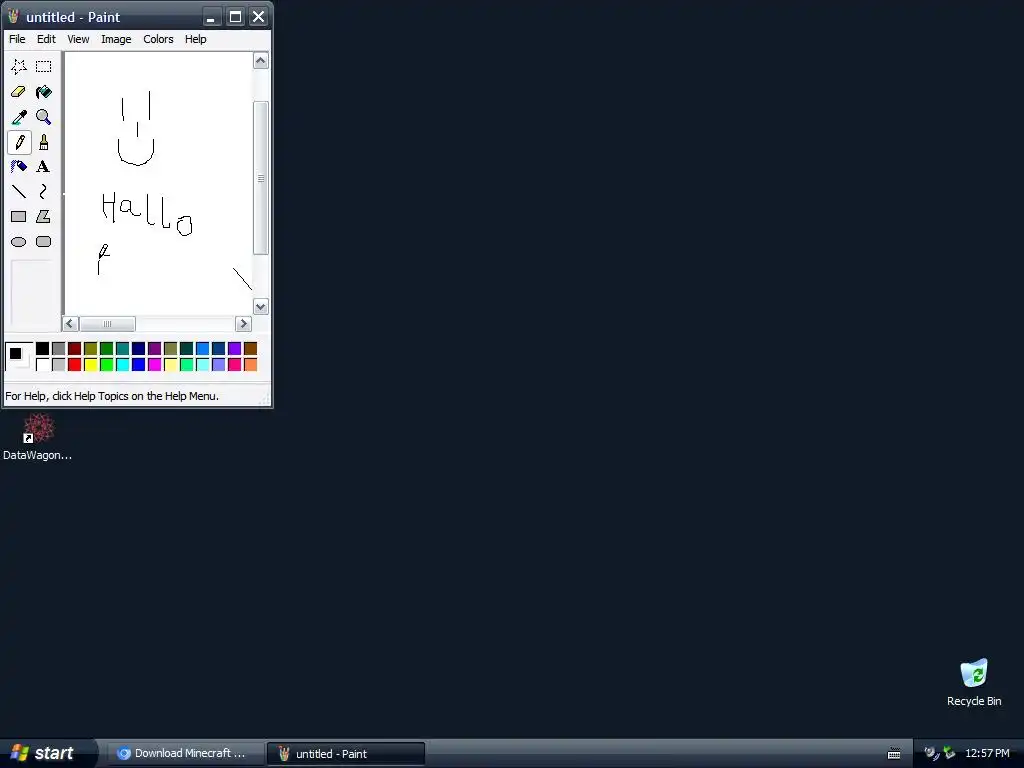Screen dimensions: 1024x768
Task: Choose the brown color swatch
Action: coord(251,349)
